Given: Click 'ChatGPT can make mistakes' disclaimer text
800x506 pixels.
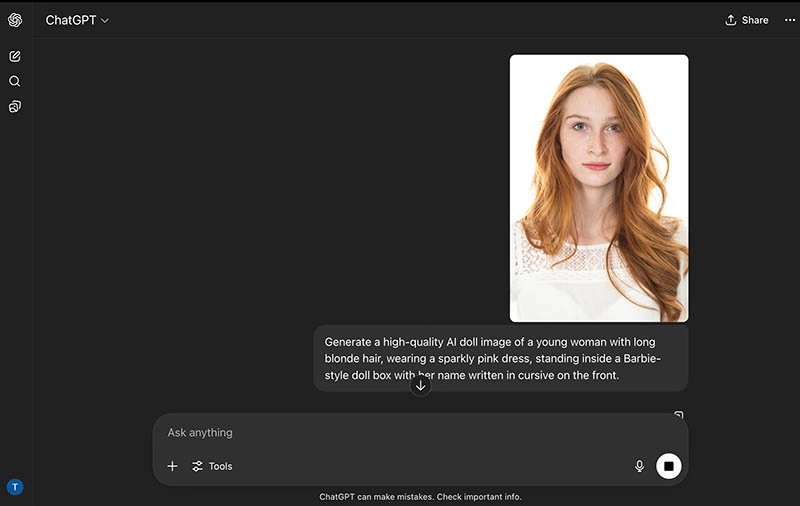Looking at the screenshot, I should coord(420,496).
